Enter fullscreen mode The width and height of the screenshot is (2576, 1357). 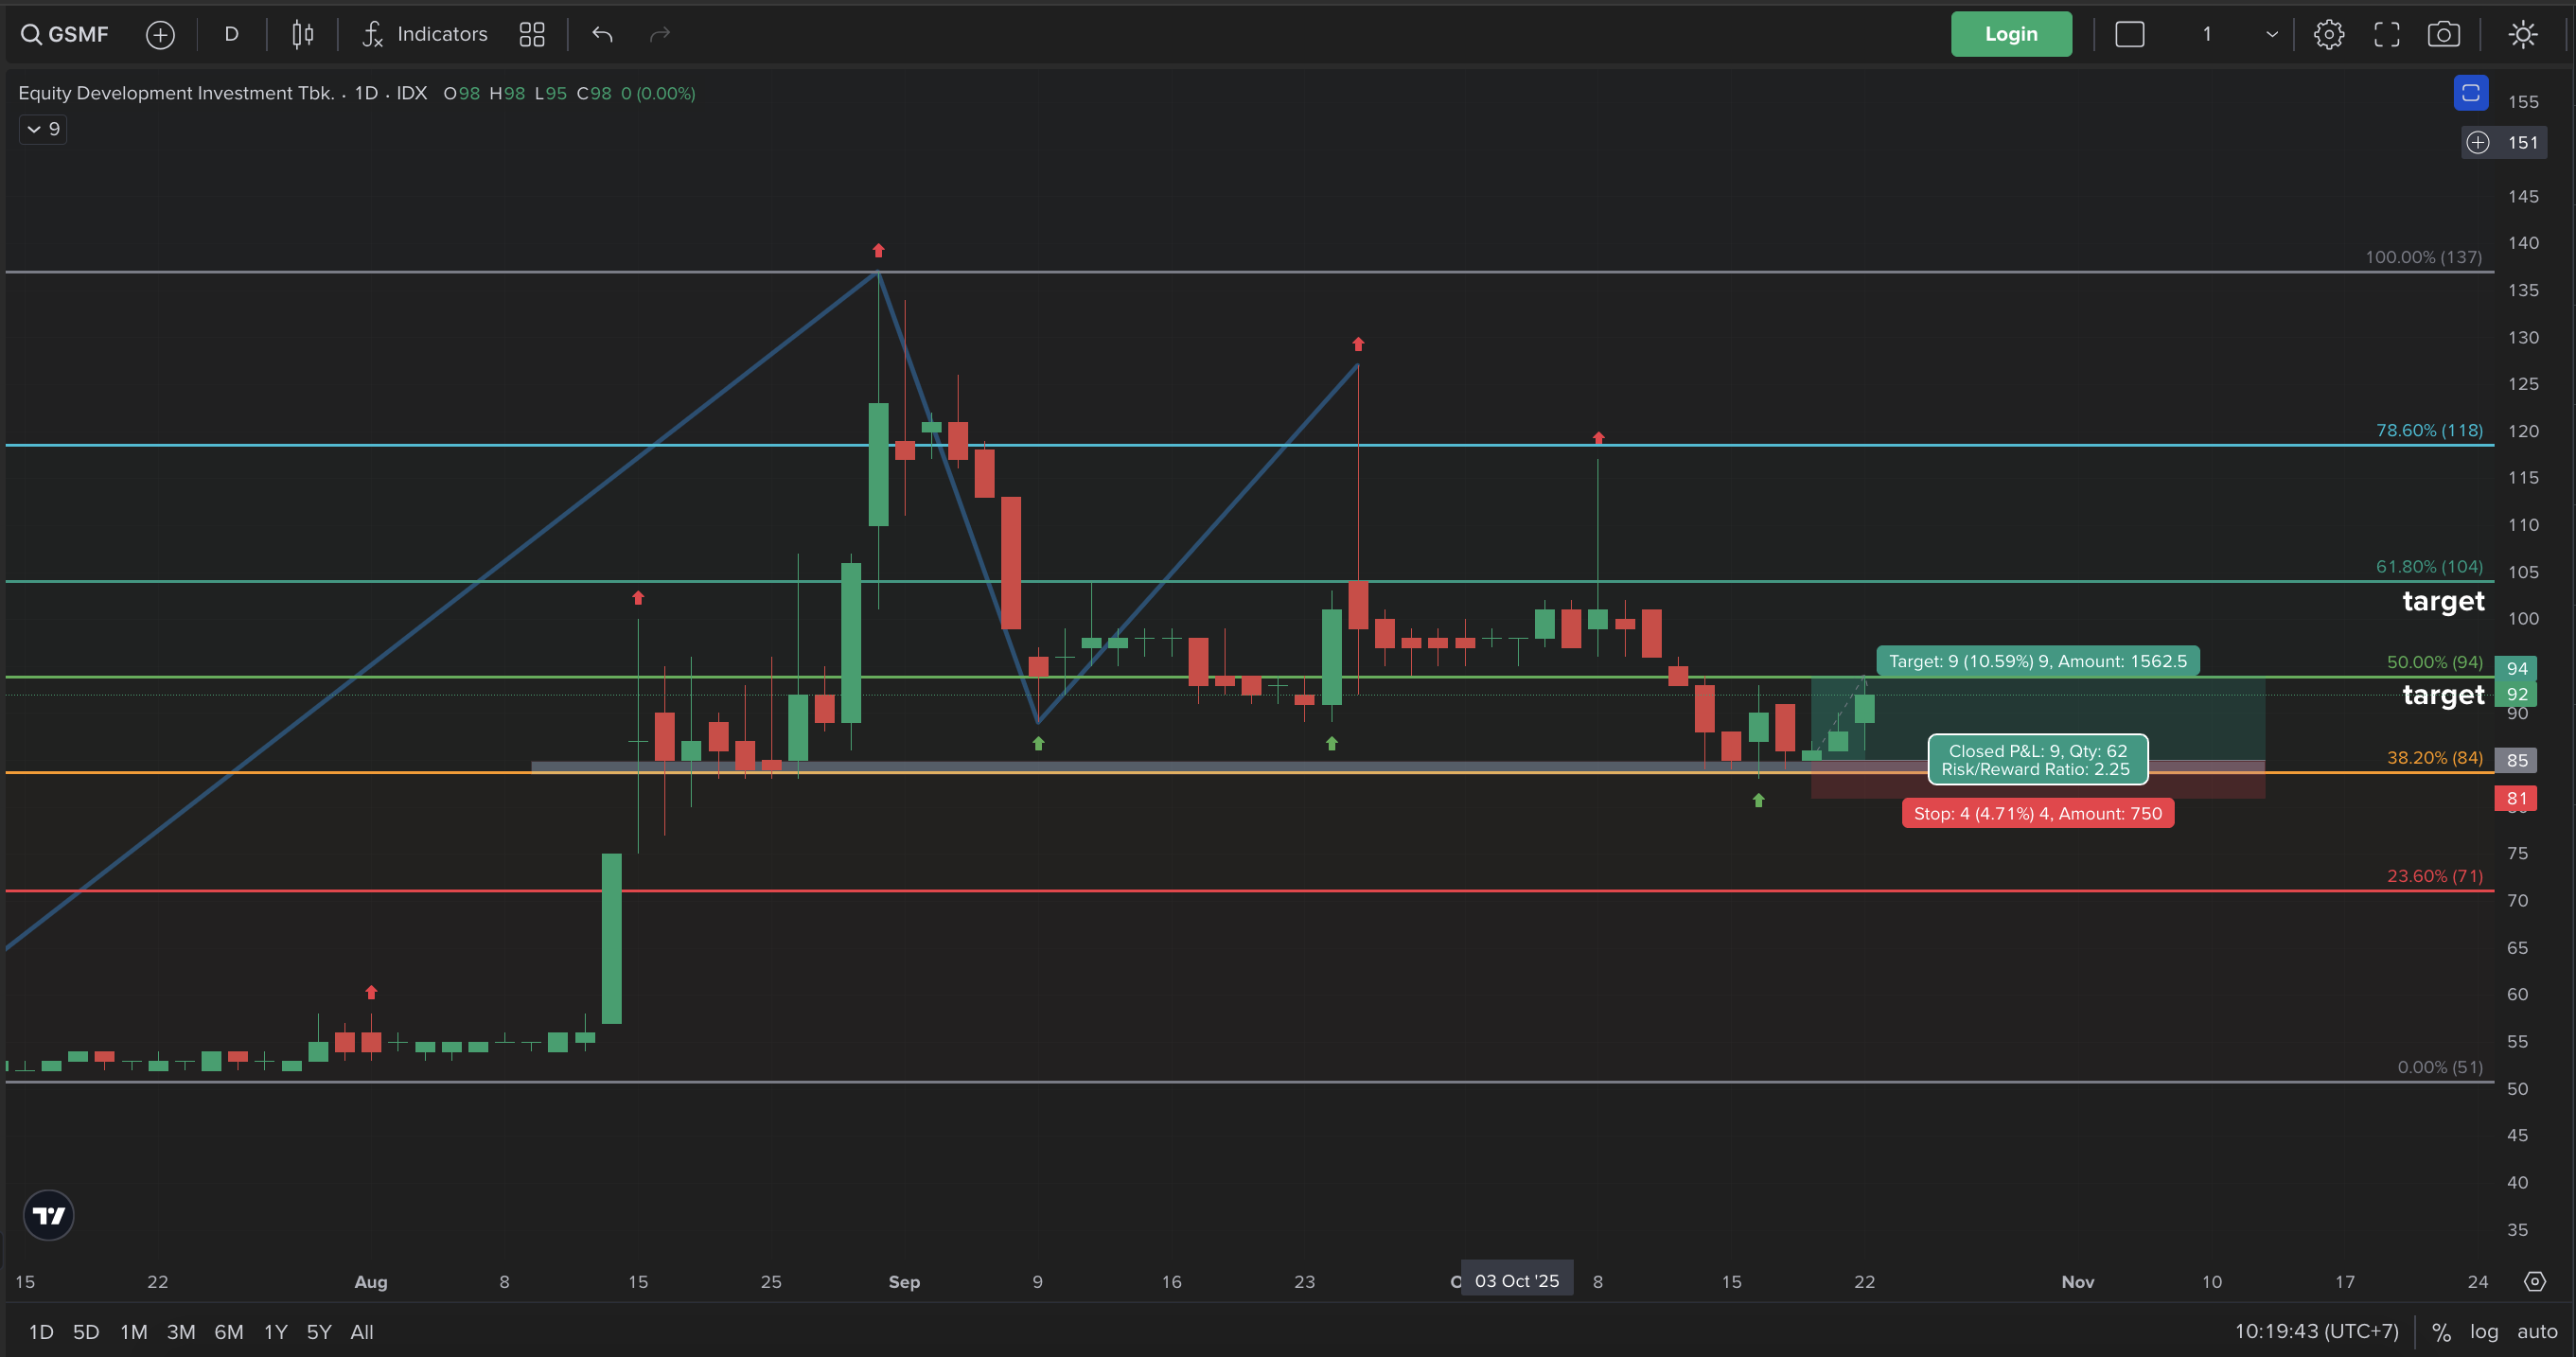point(2386,35)
